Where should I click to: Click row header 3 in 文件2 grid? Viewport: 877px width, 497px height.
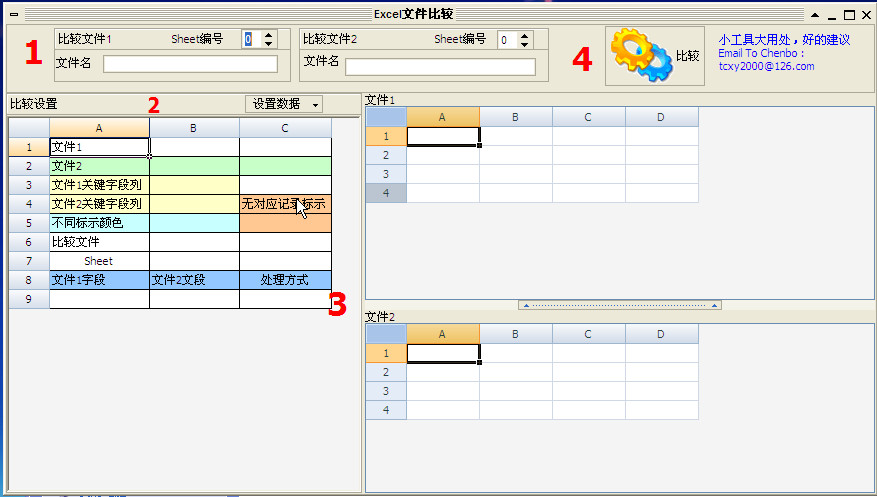[386, 391]
